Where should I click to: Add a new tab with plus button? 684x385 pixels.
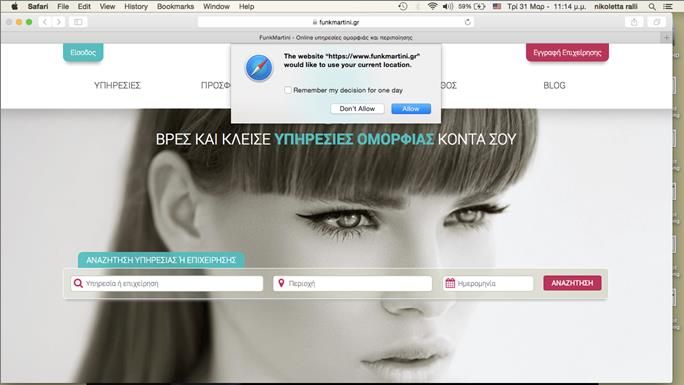pyautogui.click(x=666, y=37)
